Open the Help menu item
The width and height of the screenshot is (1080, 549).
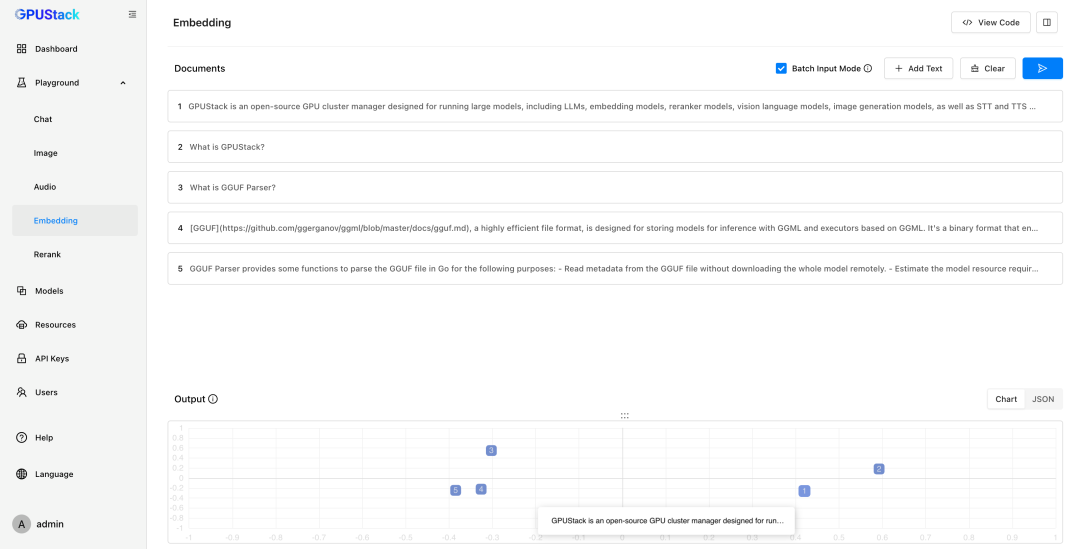pos(44,437)
